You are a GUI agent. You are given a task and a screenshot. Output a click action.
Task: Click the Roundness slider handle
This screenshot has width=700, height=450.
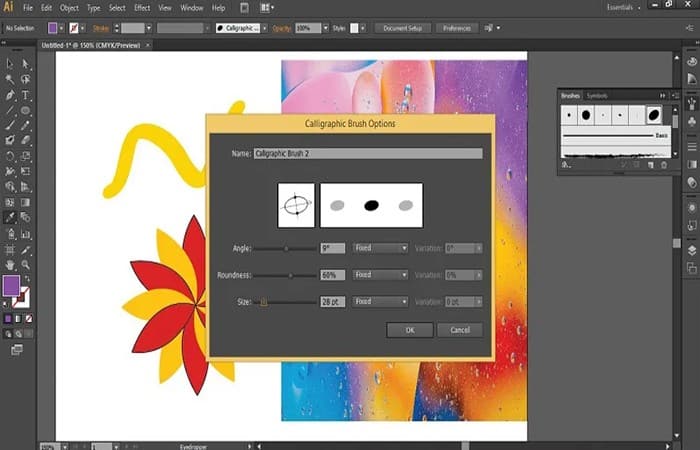(x=290, y=274)
